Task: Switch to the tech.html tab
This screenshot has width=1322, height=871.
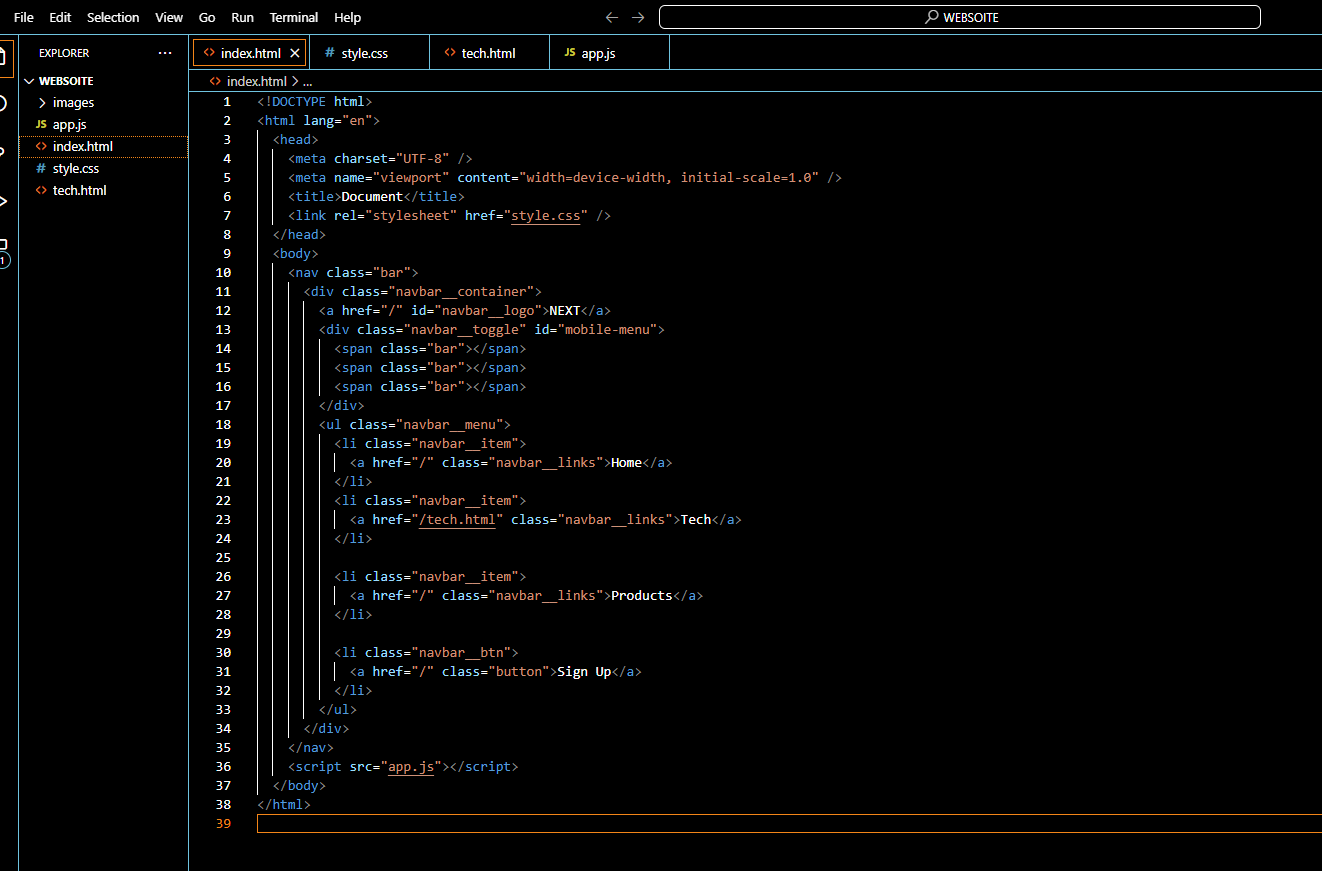Action: 488,53
